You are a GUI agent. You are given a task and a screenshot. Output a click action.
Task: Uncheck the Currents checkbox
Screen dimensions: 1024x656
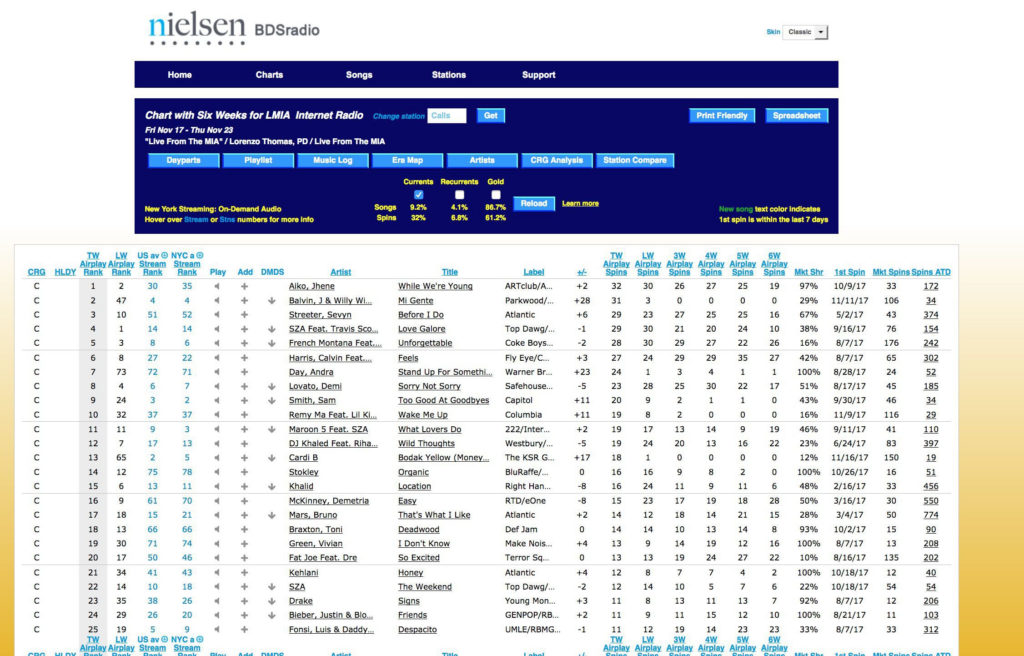[x=419, y=195]
